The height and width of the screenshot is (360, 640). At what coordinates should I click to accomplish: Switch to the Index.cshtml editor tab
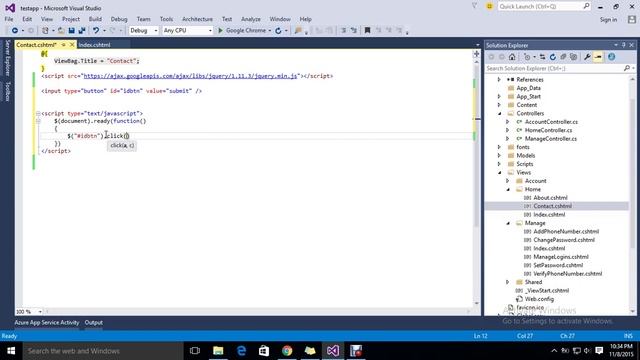[94, 45]
